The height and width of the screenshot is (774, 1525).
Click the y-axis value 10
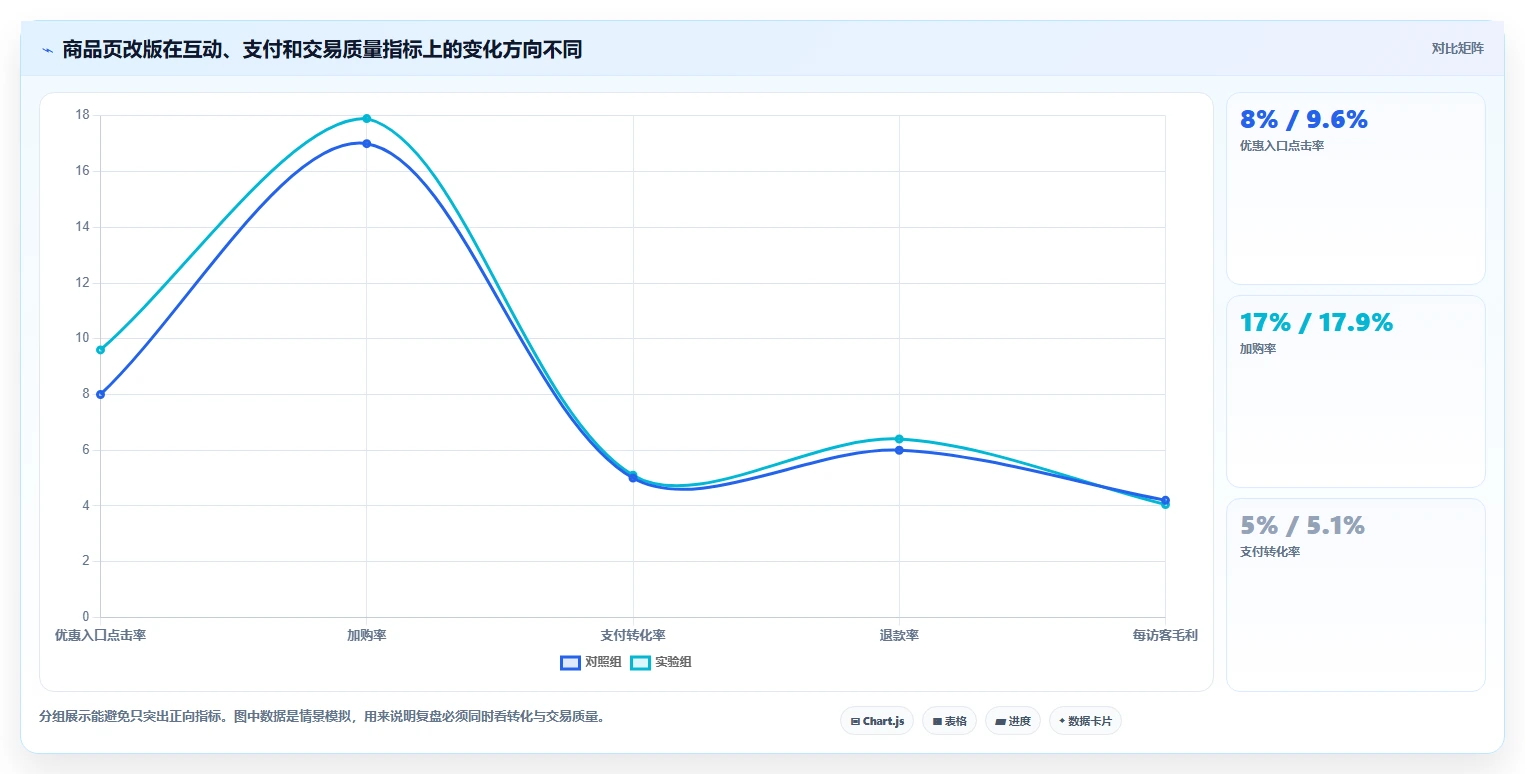[82, 338]
